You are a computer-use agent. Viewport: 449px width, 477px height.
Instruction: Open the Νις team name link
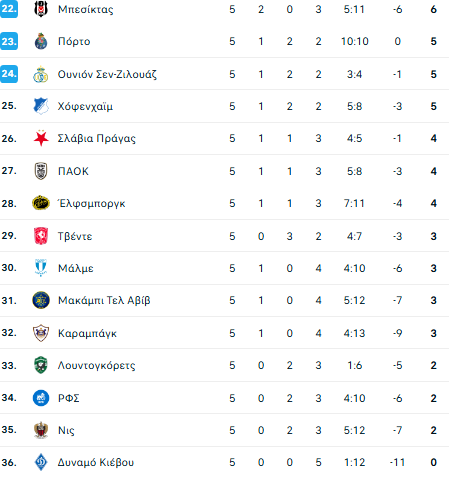click(x=66, y=430)
